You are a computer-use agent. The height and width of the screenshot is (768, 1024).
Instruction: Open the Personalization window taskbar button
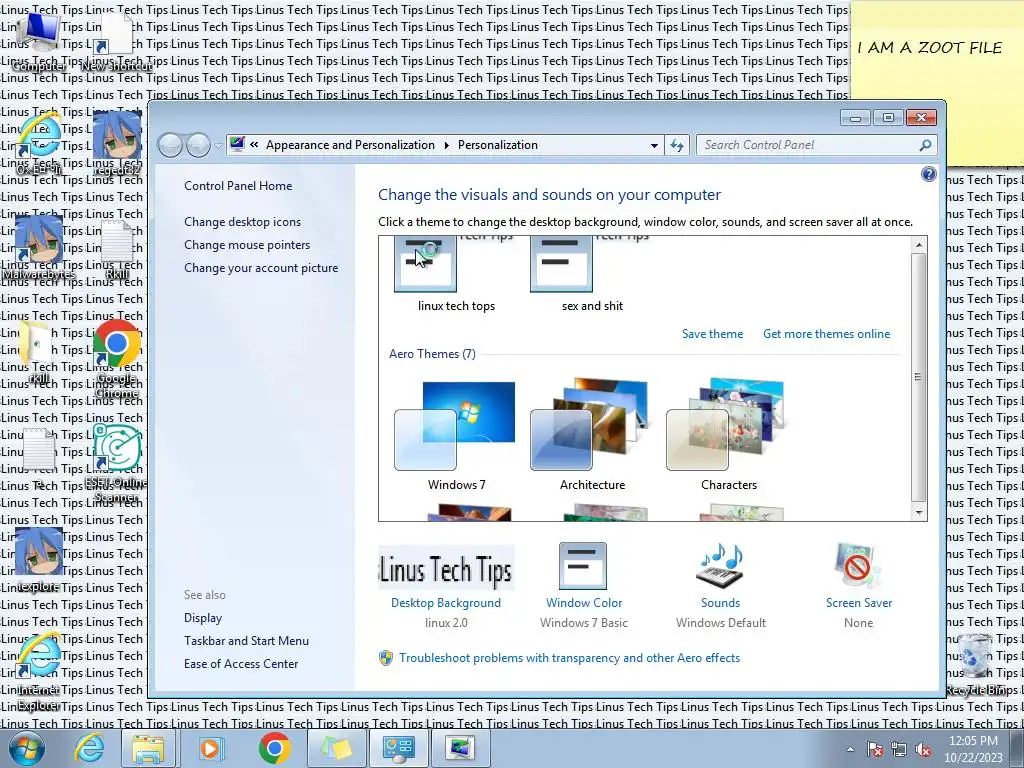(x=460, y=748)
